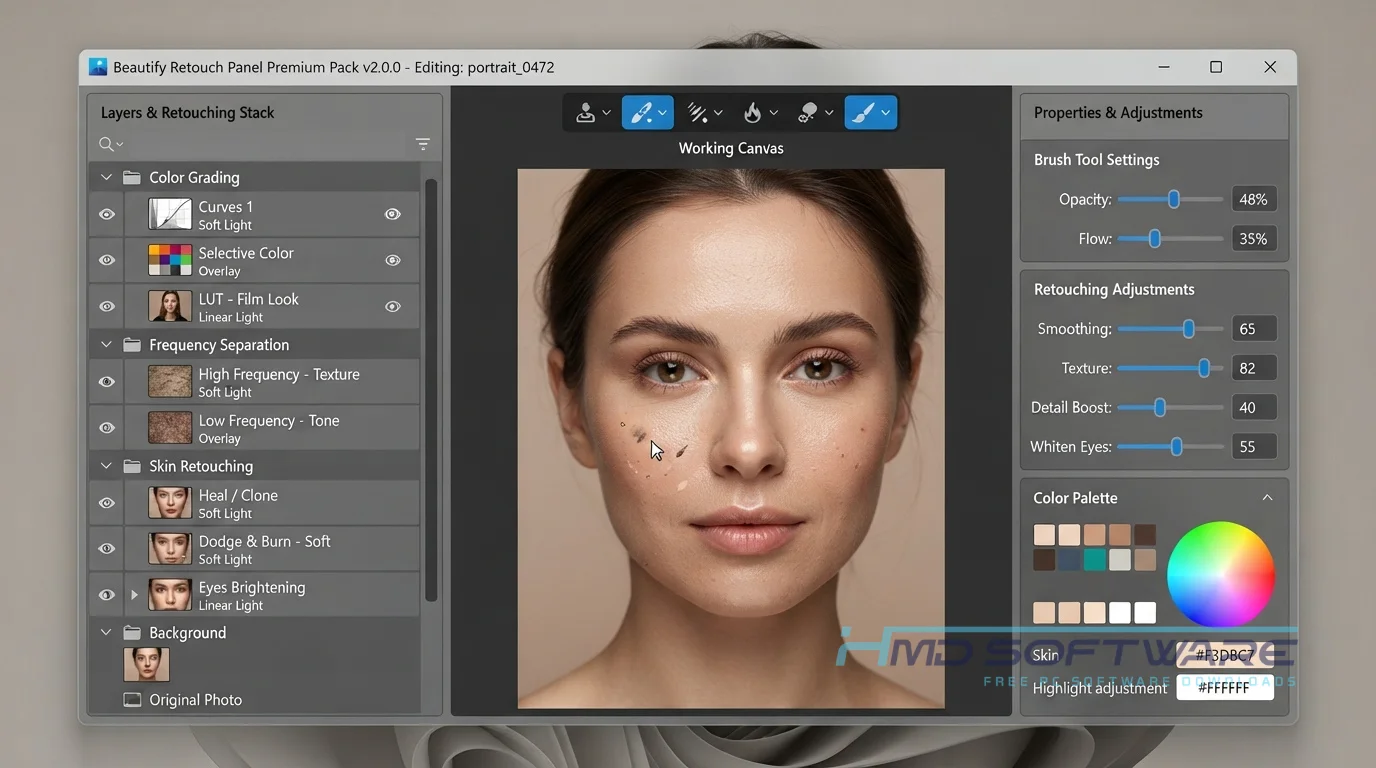
Task: Click the Background group portrait thumbnail
Action: point(146,665)
